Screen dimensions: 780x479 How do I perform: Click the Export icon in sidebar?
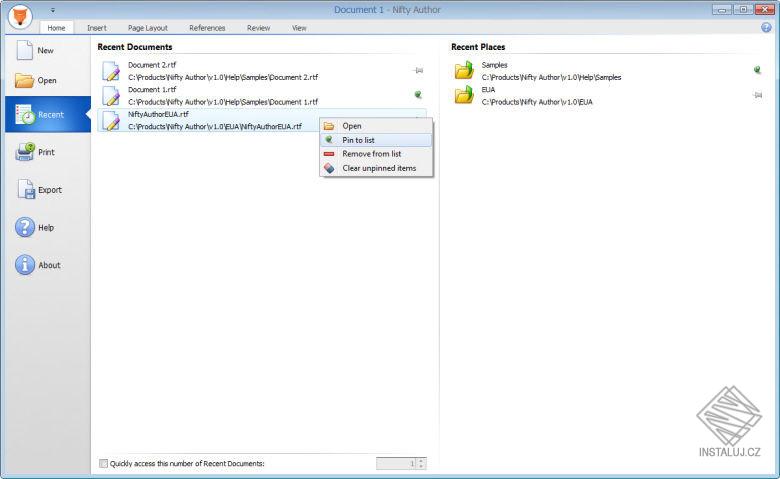(x=25, y=190)
